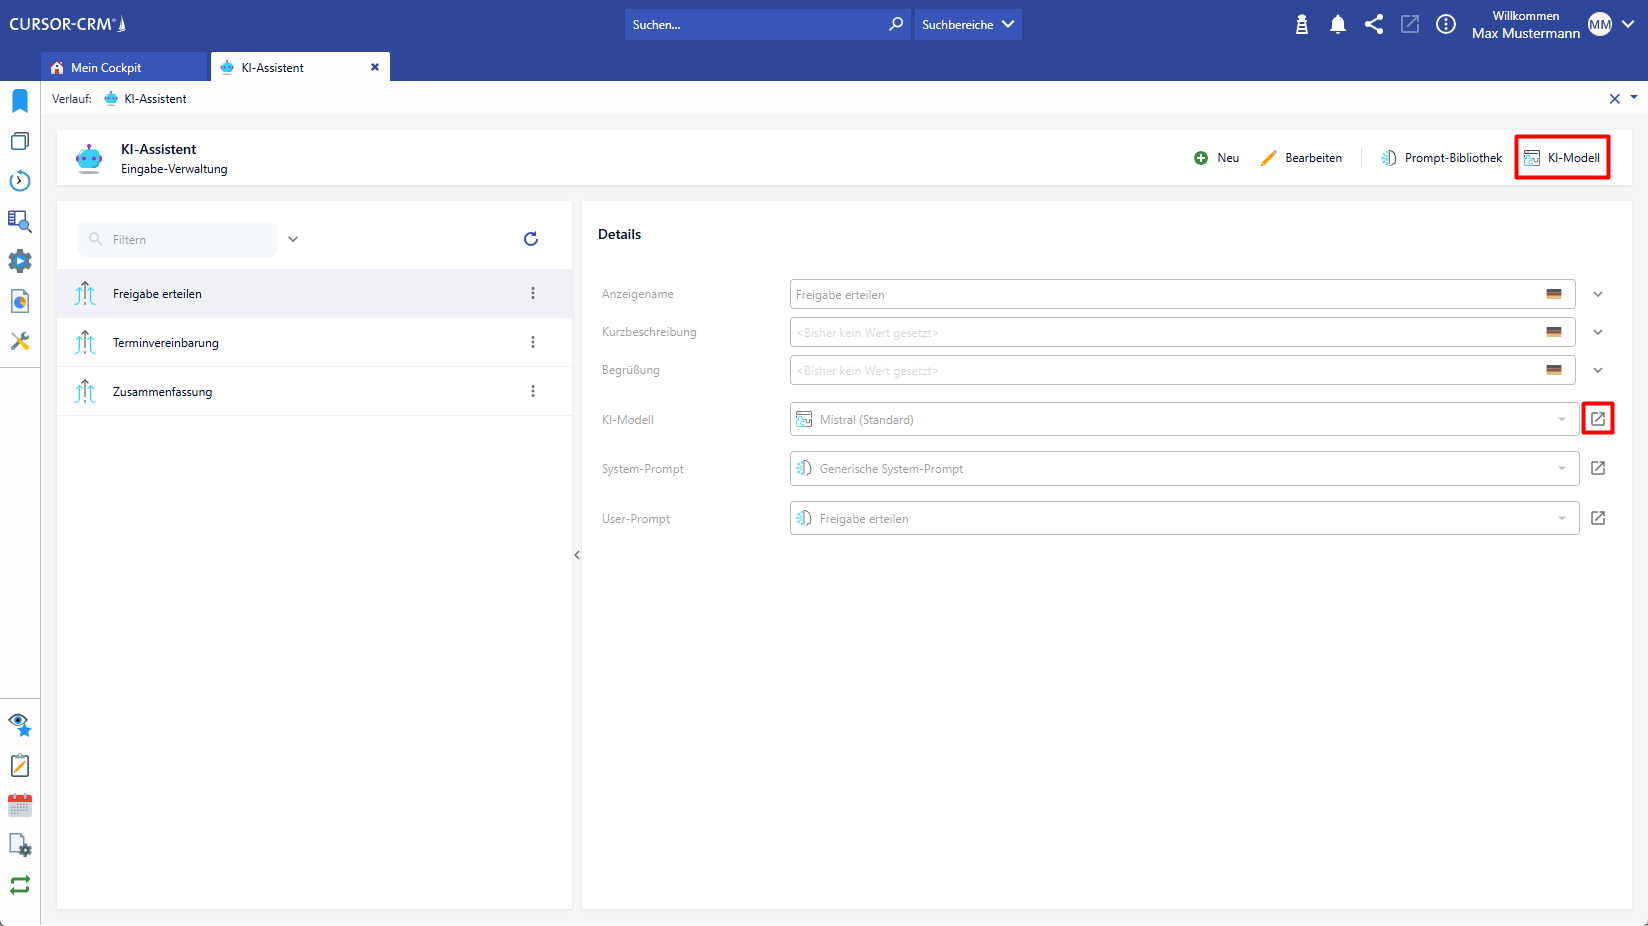
Task: Click the info circle icon in header
Action: point(1445,25)
